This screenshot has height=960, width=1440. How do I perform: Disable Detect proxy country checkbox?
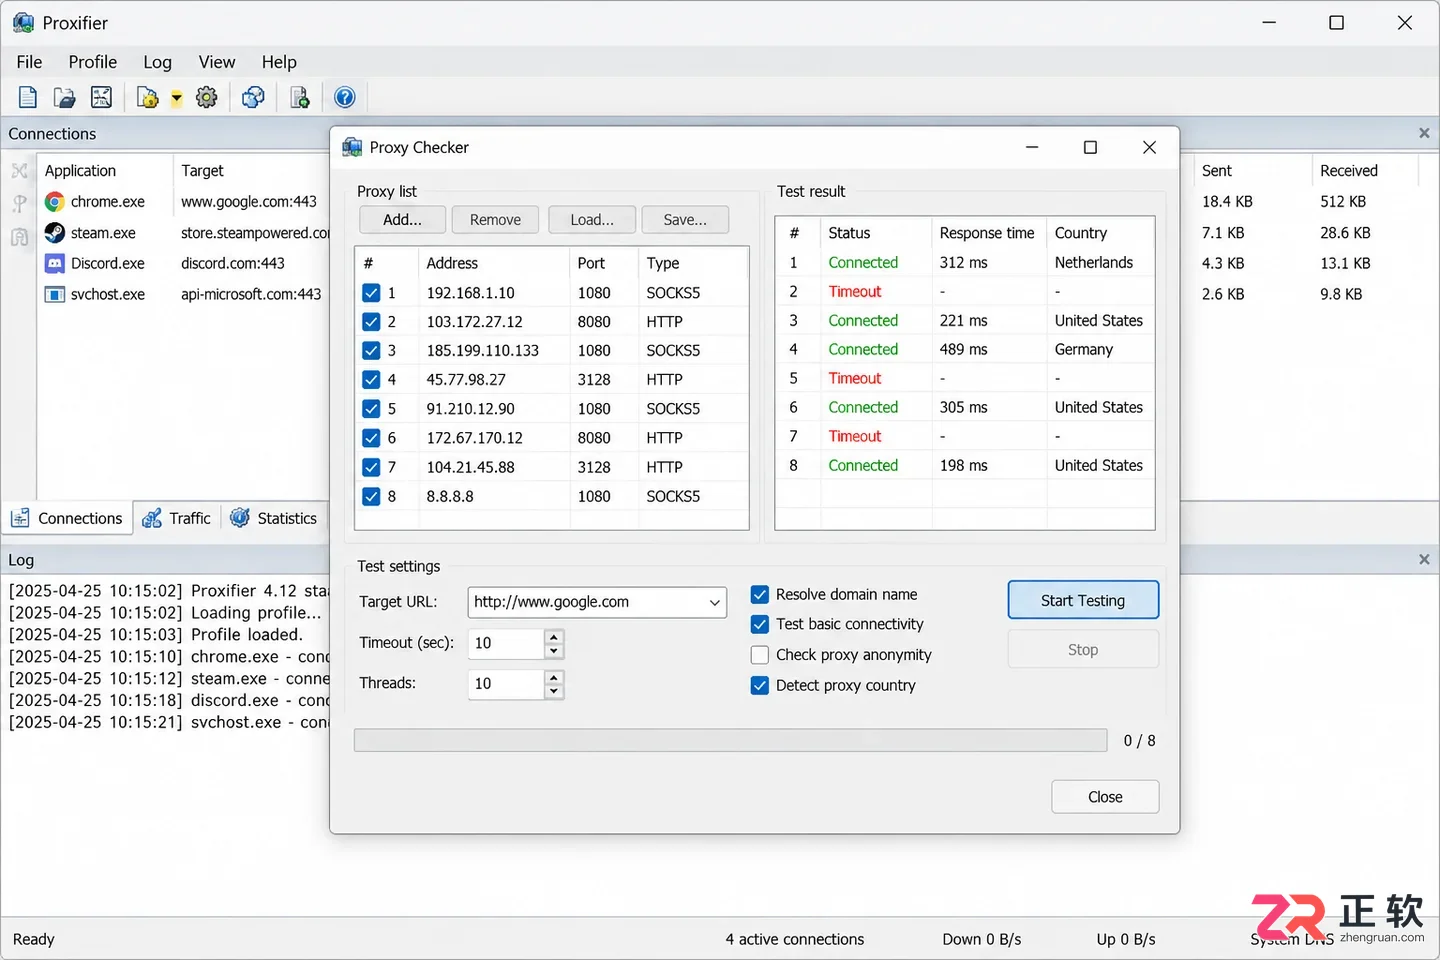click(x=760, y=686)
